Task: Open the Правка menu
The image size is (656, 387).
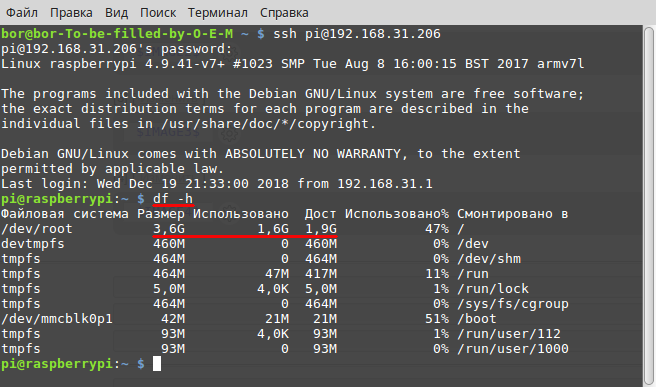Action: 71,13
